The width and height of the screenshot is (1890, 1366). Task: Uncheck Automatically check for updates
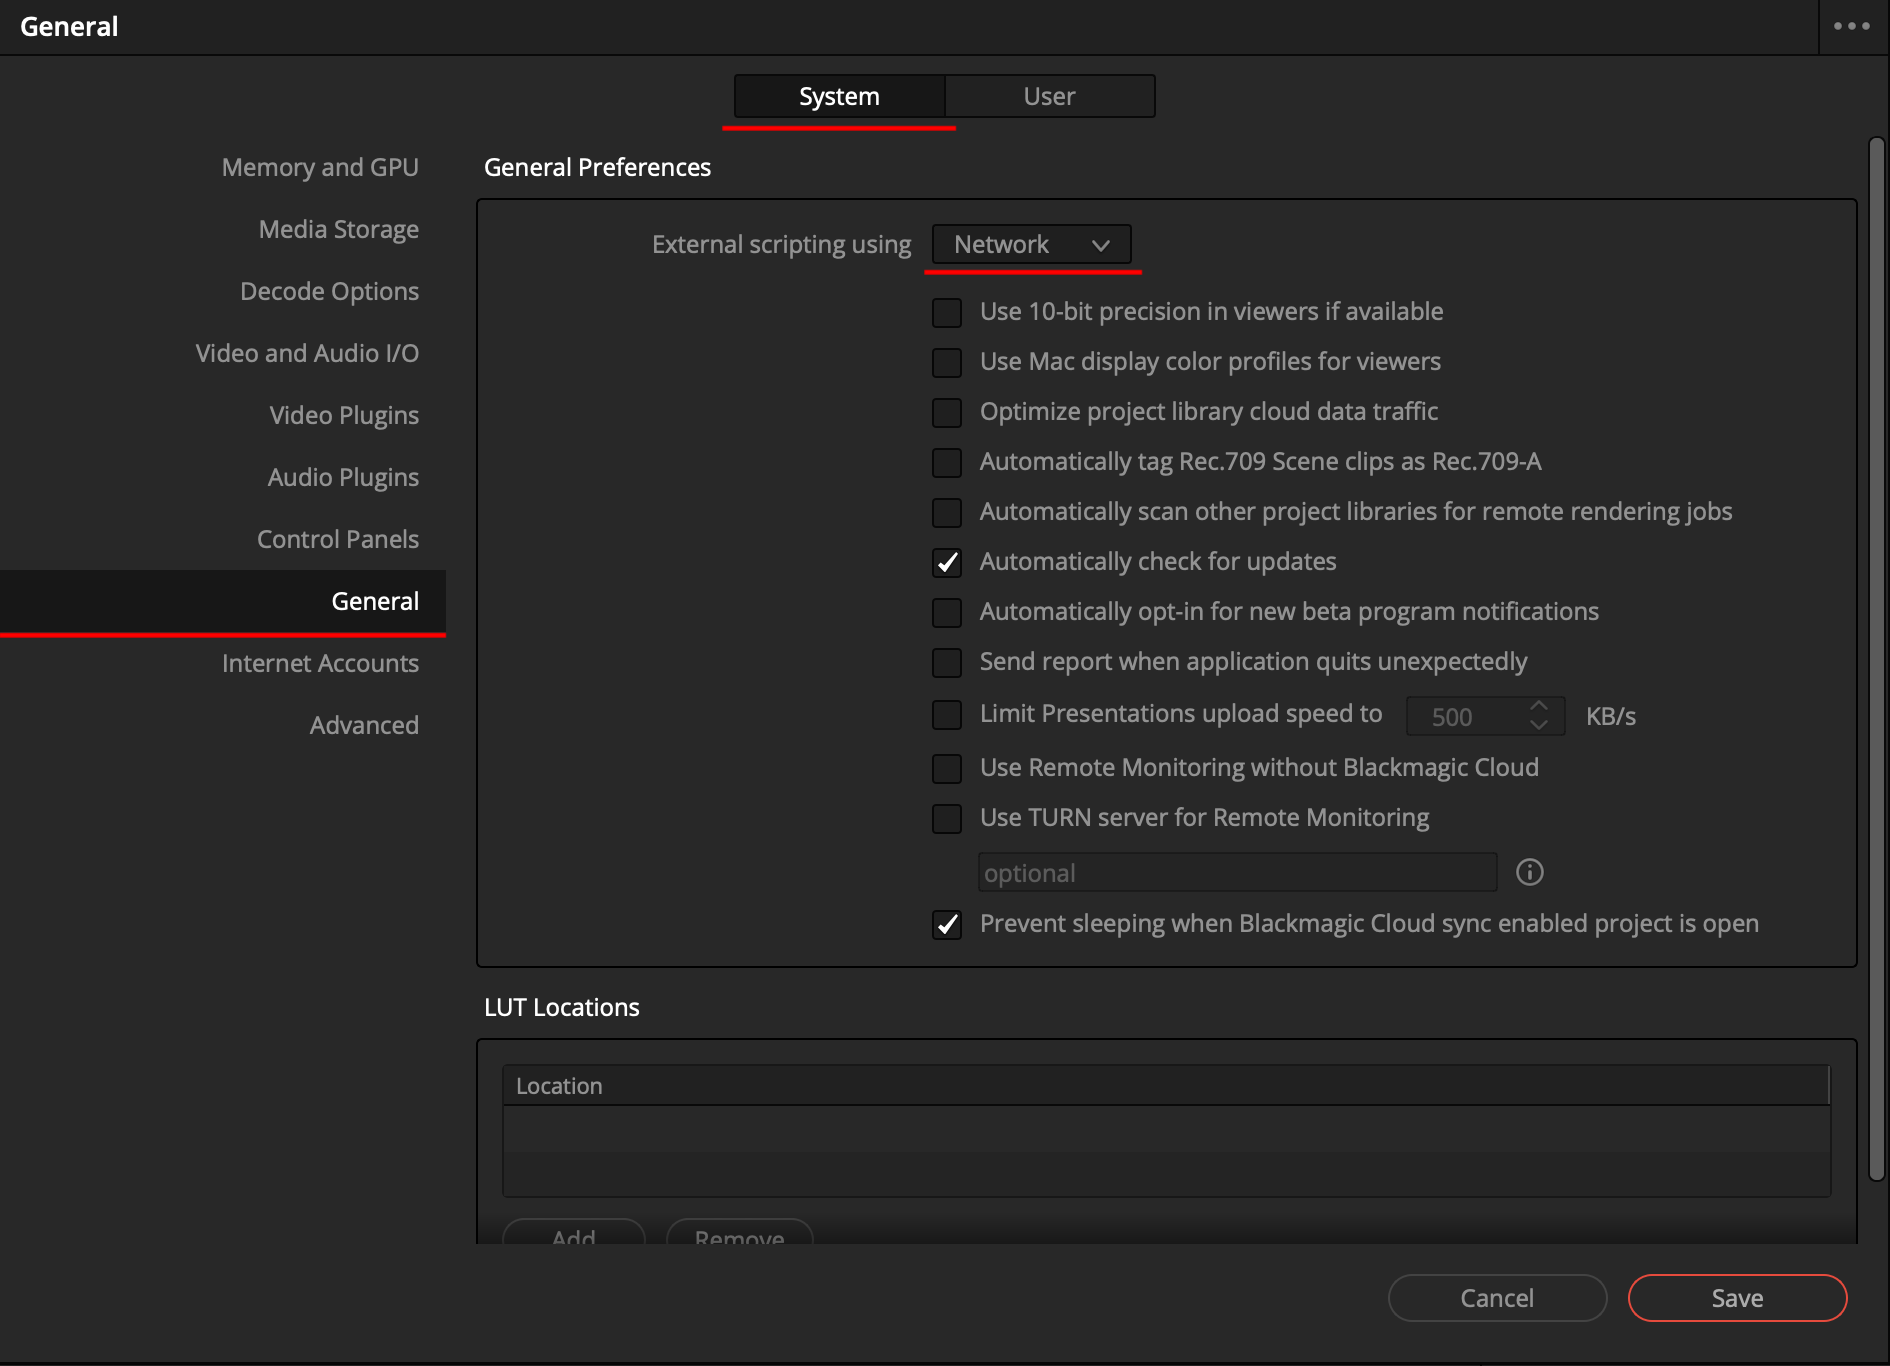point(947,562)
